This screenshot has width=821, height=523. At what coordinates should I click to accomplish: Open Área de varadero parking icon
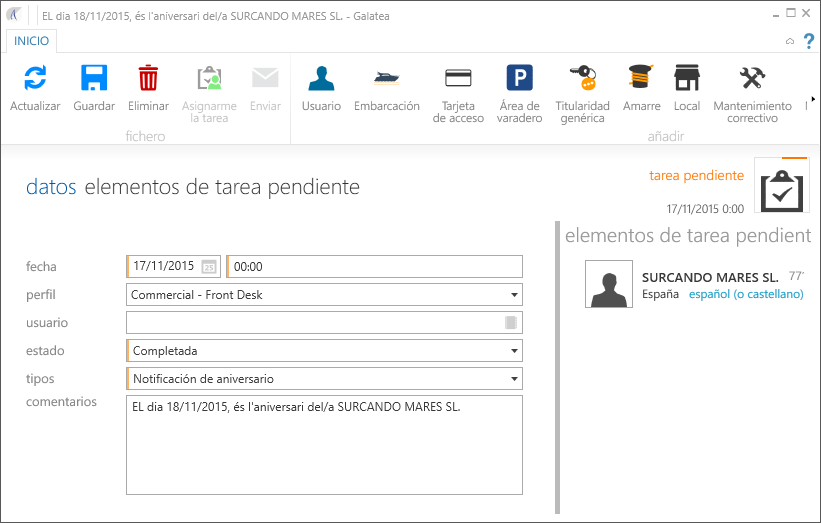point(519,79)
